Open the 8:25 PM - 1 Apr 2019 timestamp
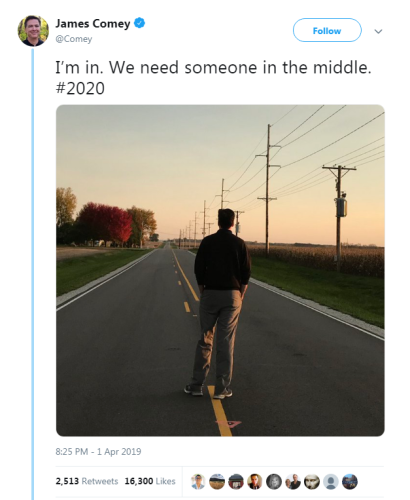This screenshot has width=410, height=500. coord(98,452)
